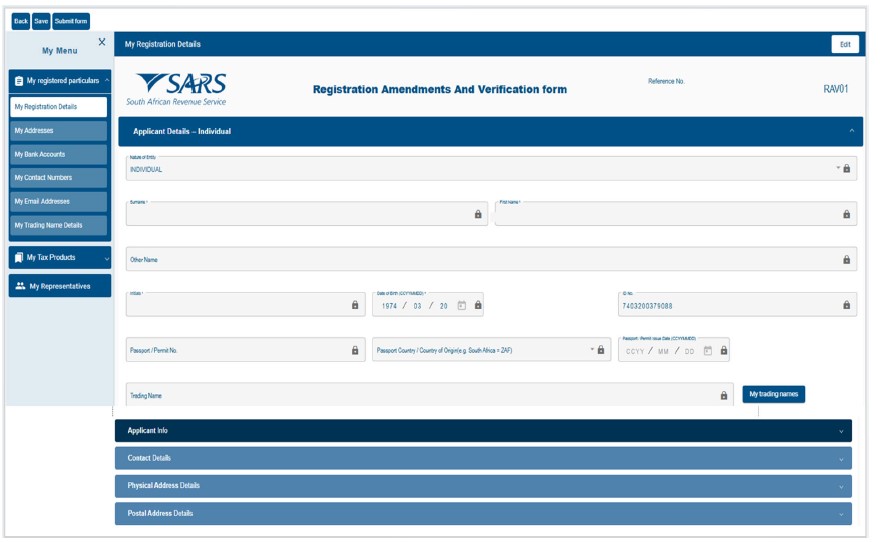
Task: Open Passport issue date calendar picker
Action: [x=708, y=351]
